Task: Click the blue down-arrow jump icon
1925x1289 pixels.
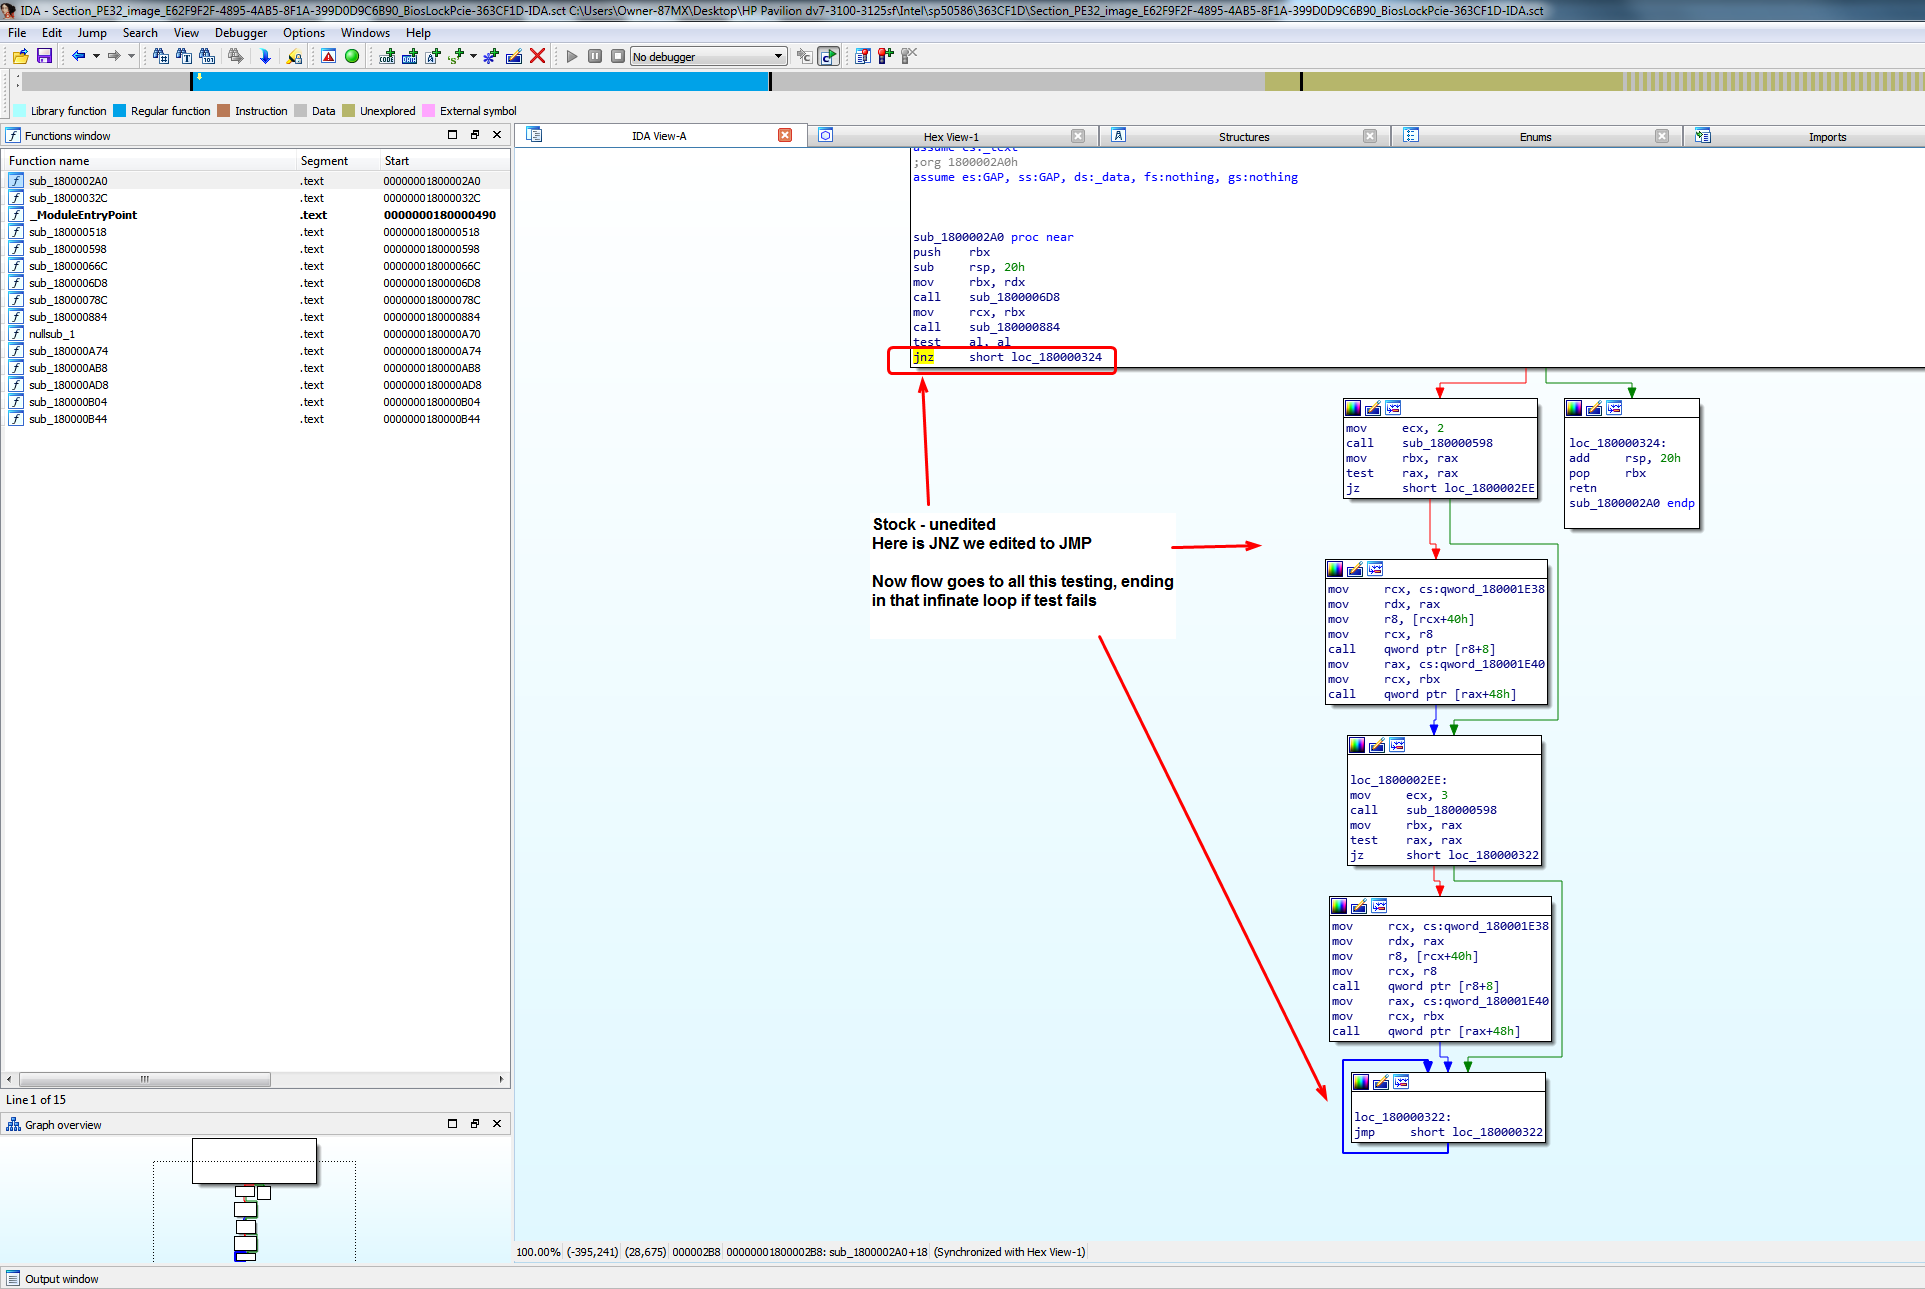Action: click(265, 56)
